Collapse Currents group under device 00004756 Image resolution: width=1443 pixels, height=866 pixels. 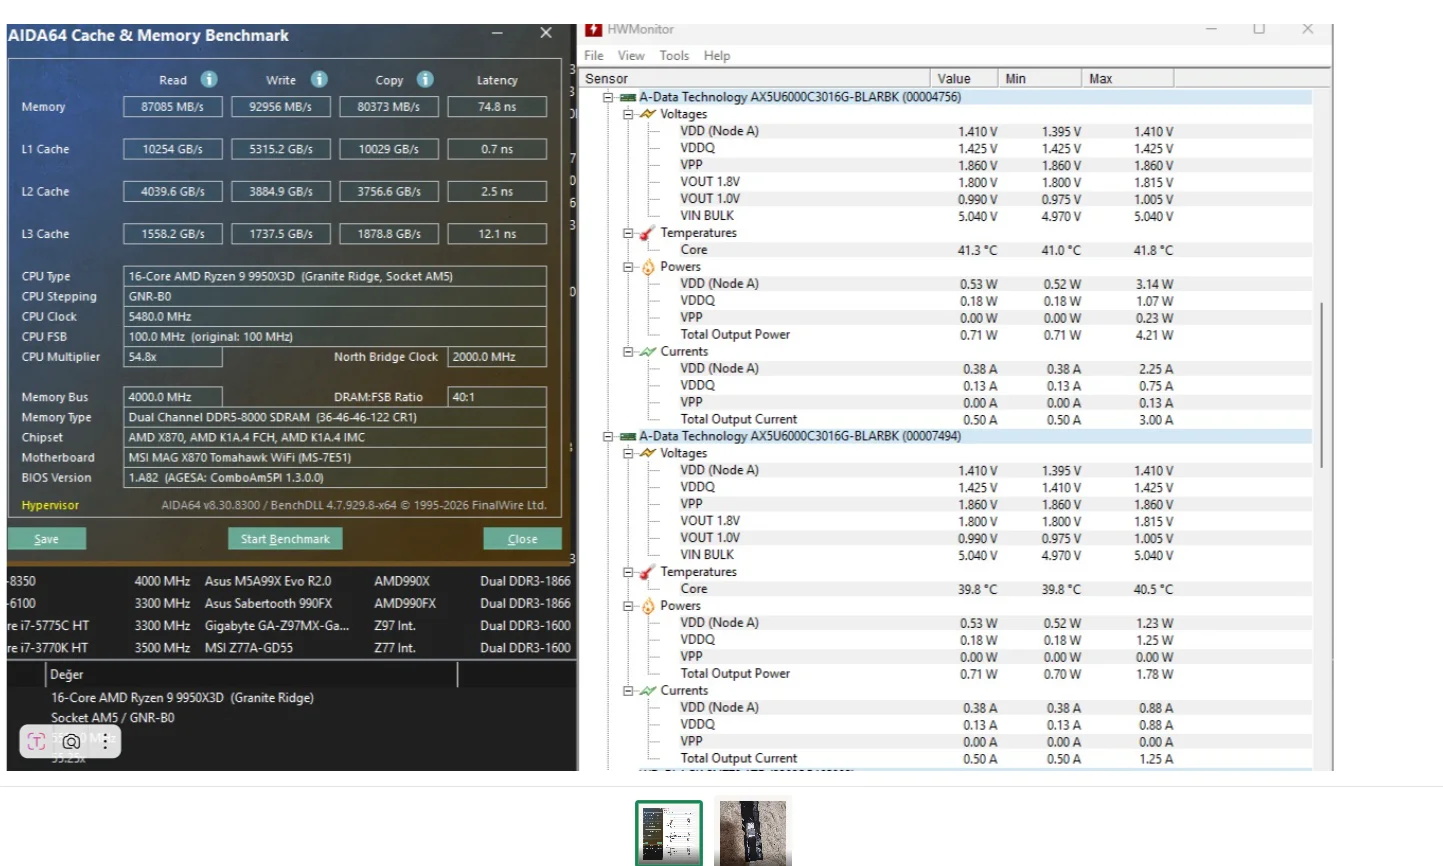click(x=628, y=352)
